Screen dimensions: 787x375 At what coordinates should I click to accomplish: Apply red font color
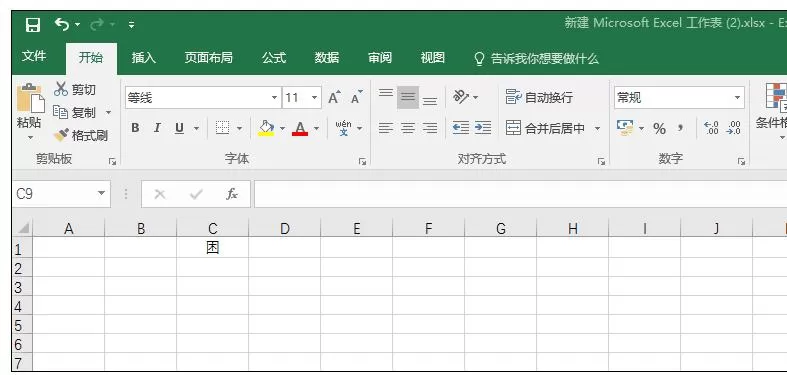pos(300,128)
